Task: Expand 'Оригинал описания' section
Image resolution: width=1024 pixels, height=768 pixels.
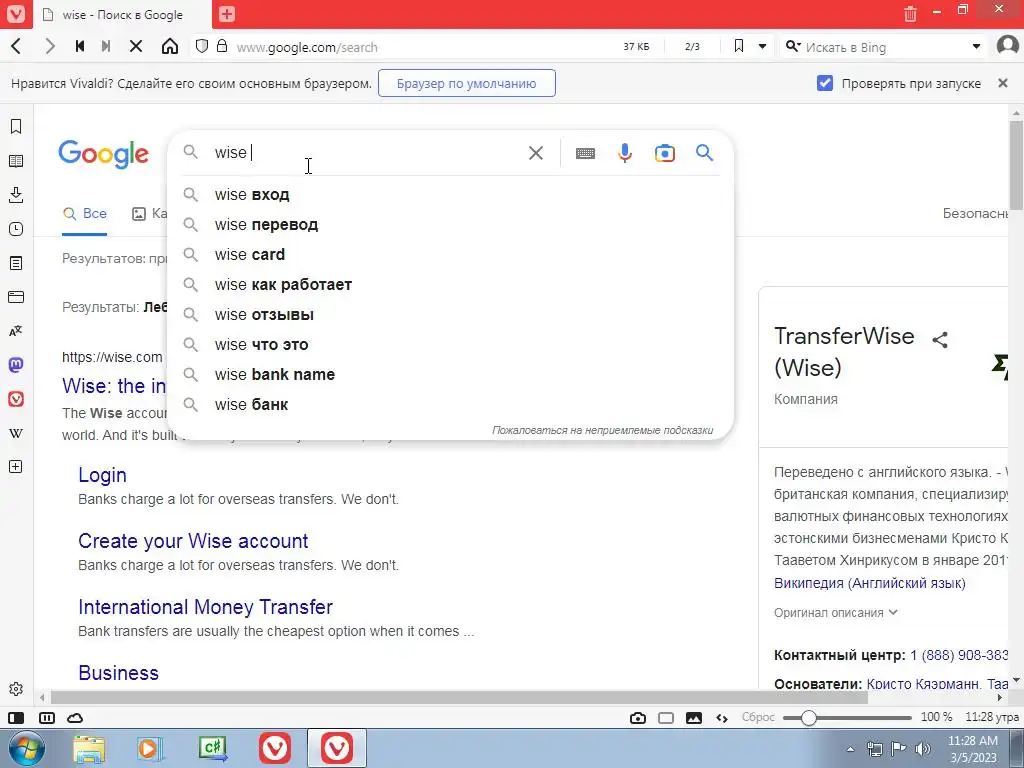Action: click(x=836, y=613)
